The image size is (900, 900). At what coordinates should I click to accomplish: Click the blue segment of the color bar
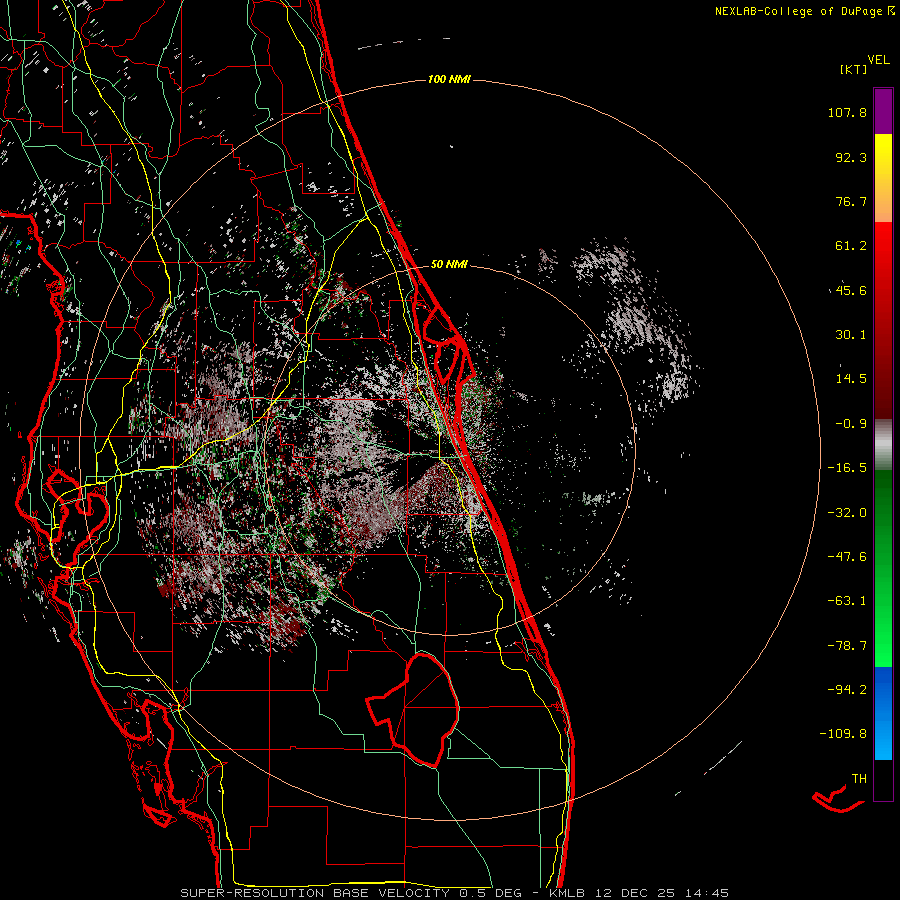pos(883,713)
